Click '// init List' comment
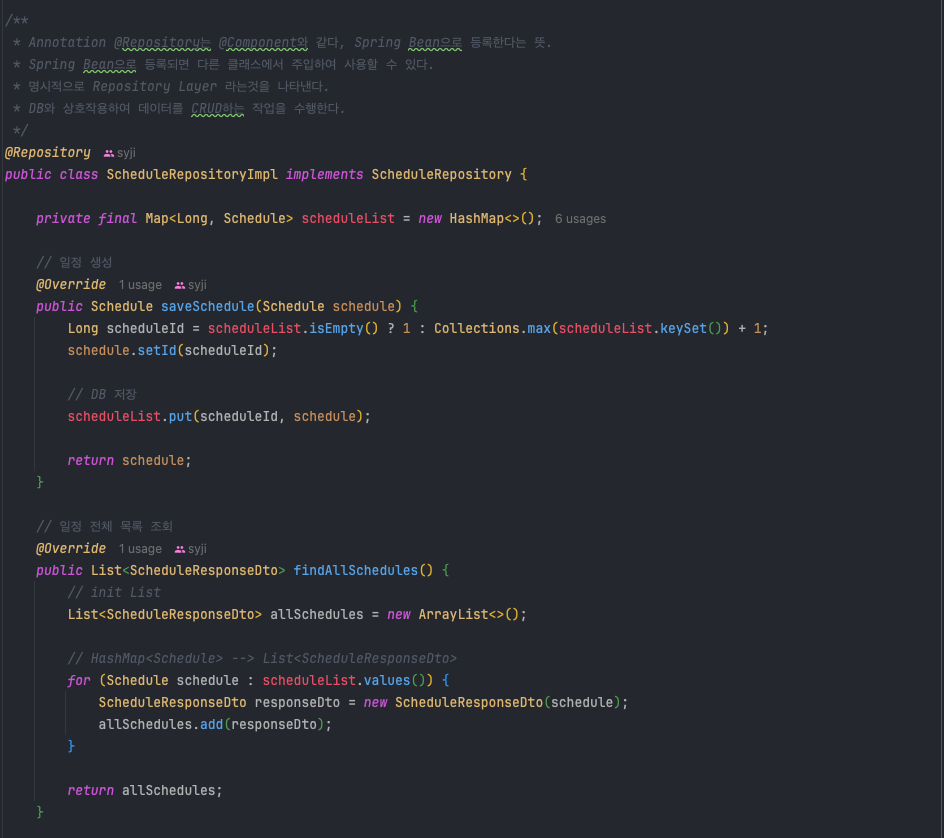Viewport: 944px width, 838px height. pos(114,593)
